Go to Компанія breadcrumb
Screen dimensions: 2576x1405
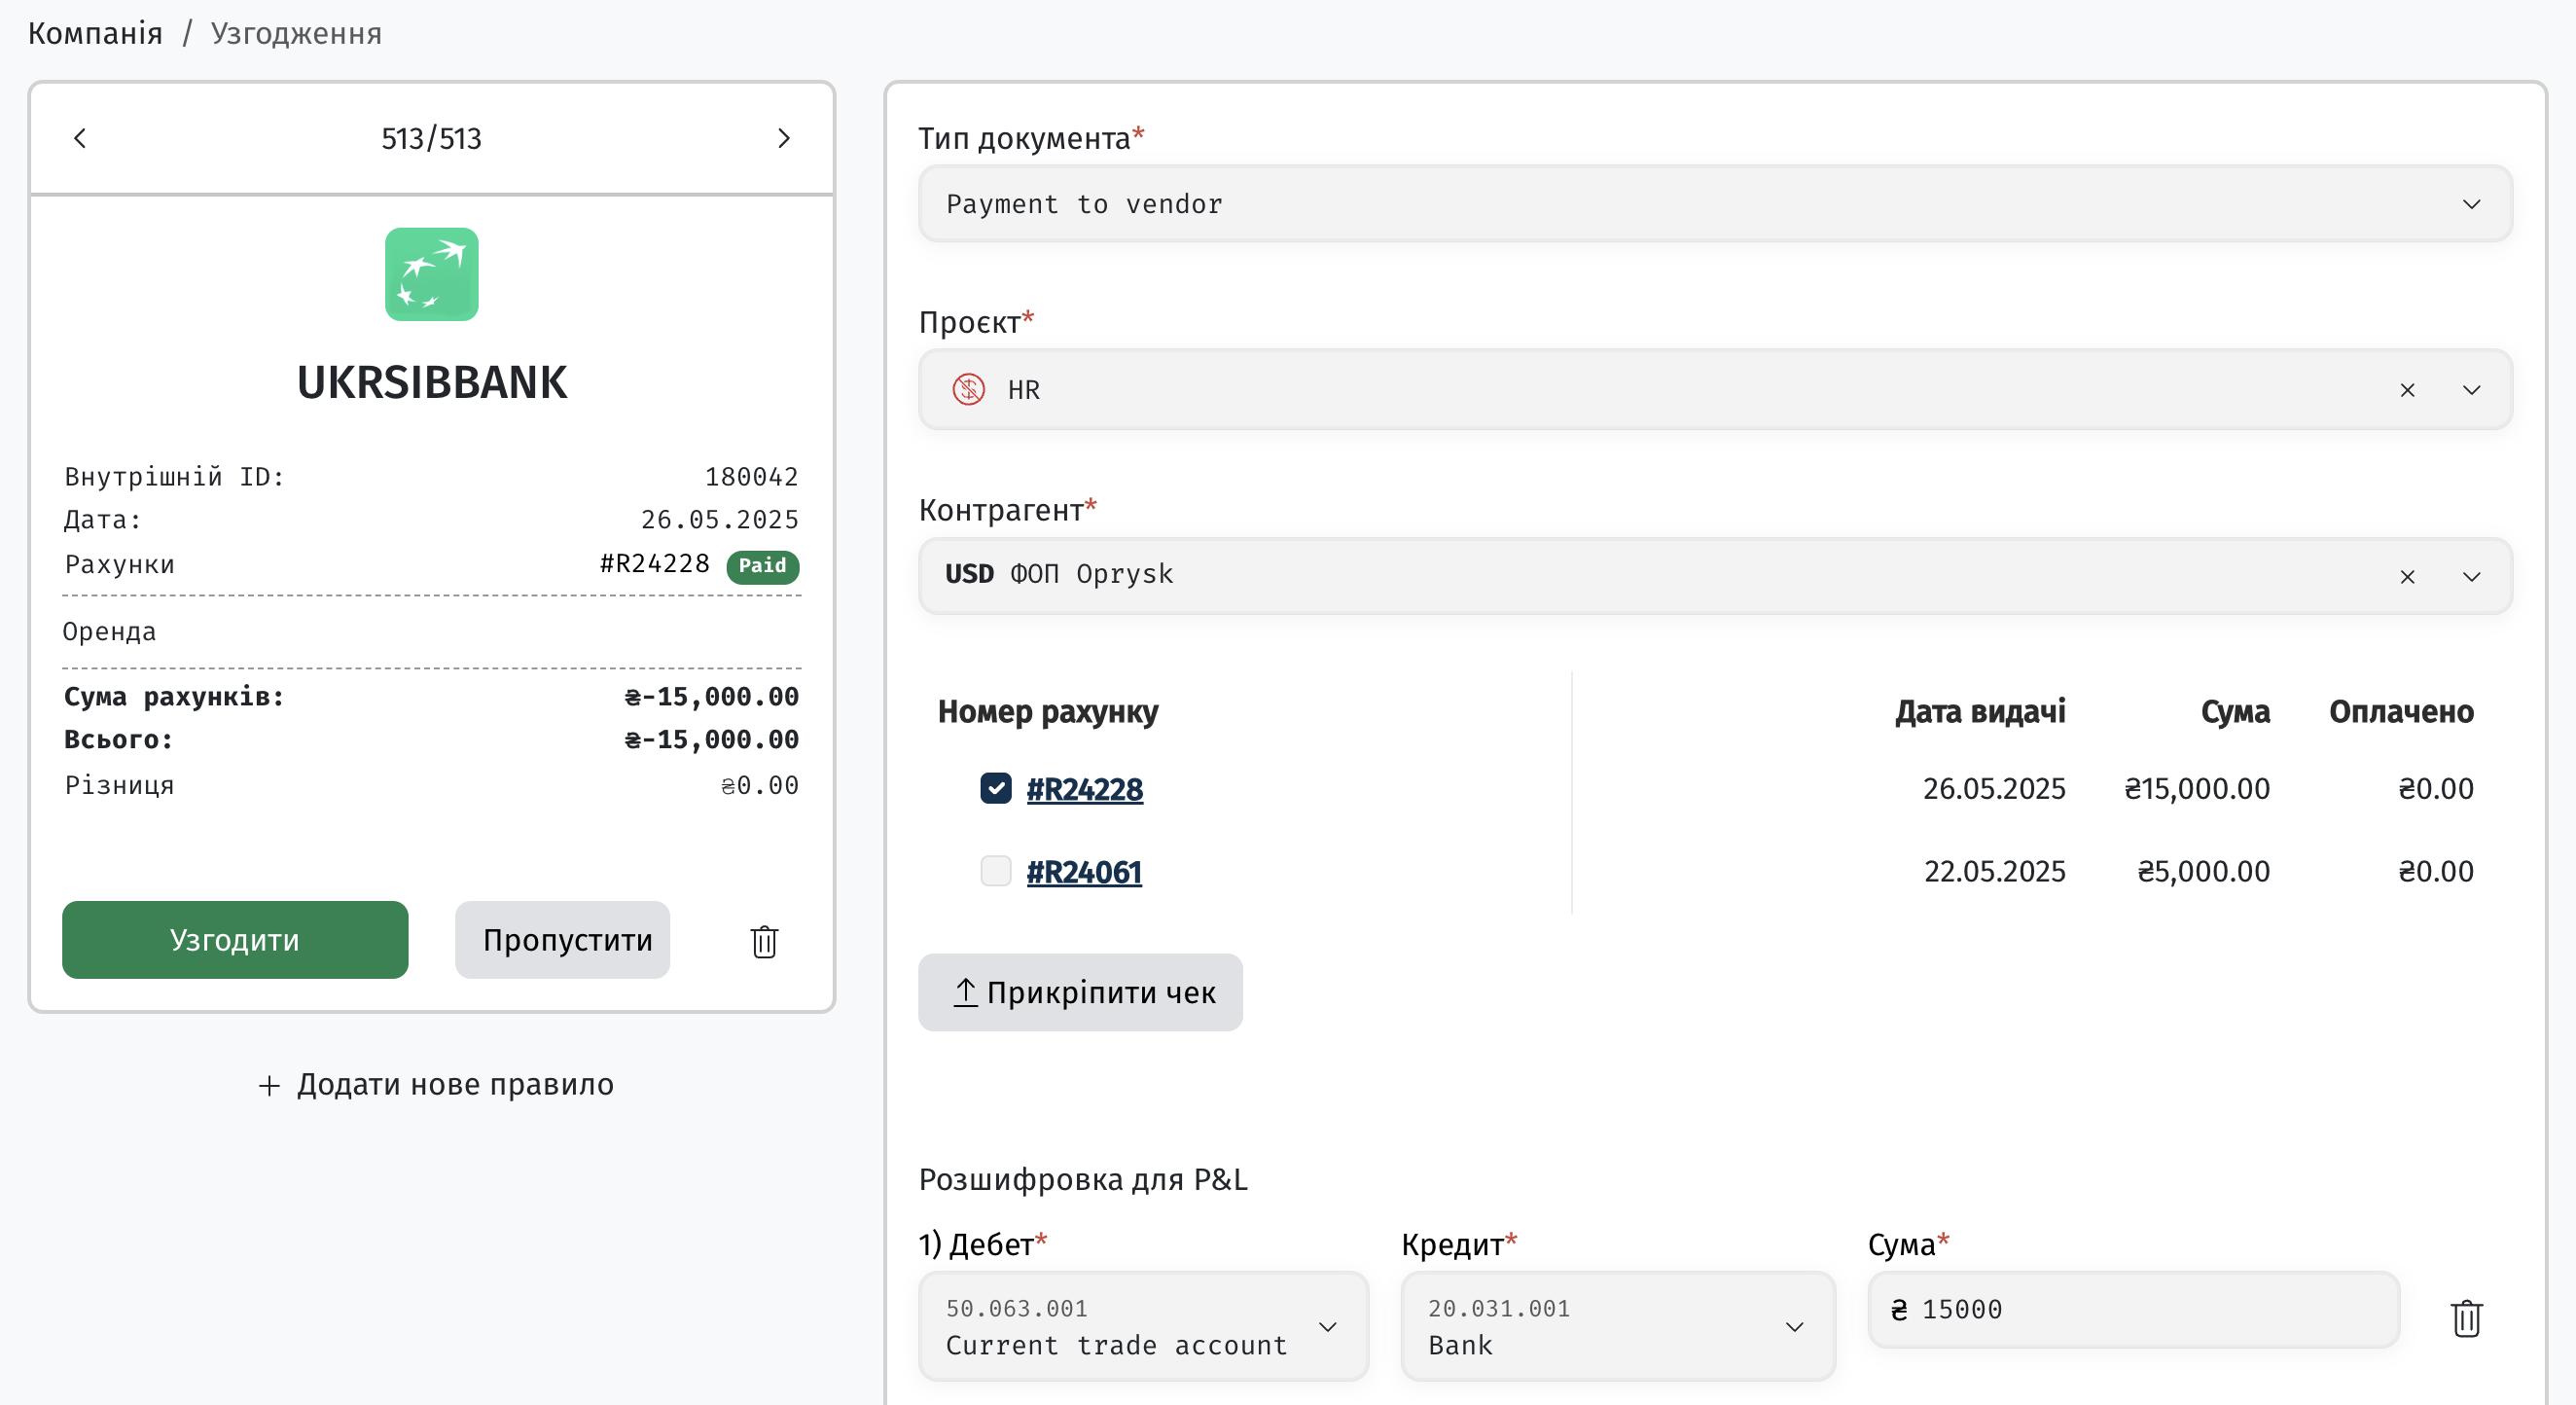95,33
